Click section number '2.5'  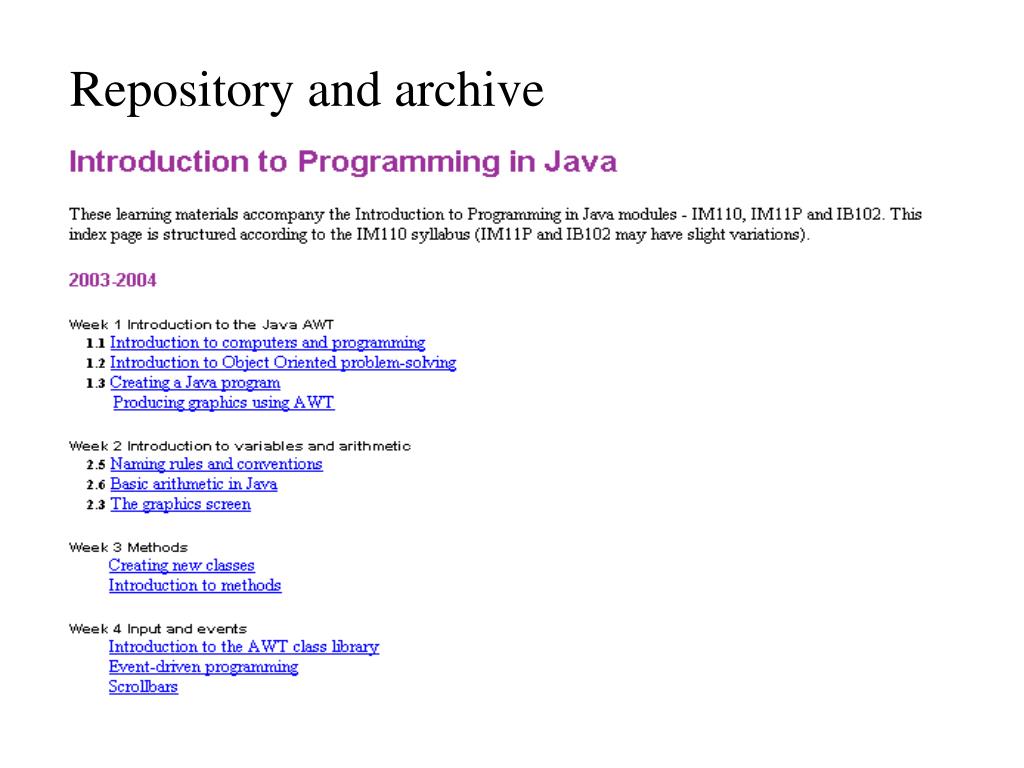pyautogui.click(x=95, y=465)
